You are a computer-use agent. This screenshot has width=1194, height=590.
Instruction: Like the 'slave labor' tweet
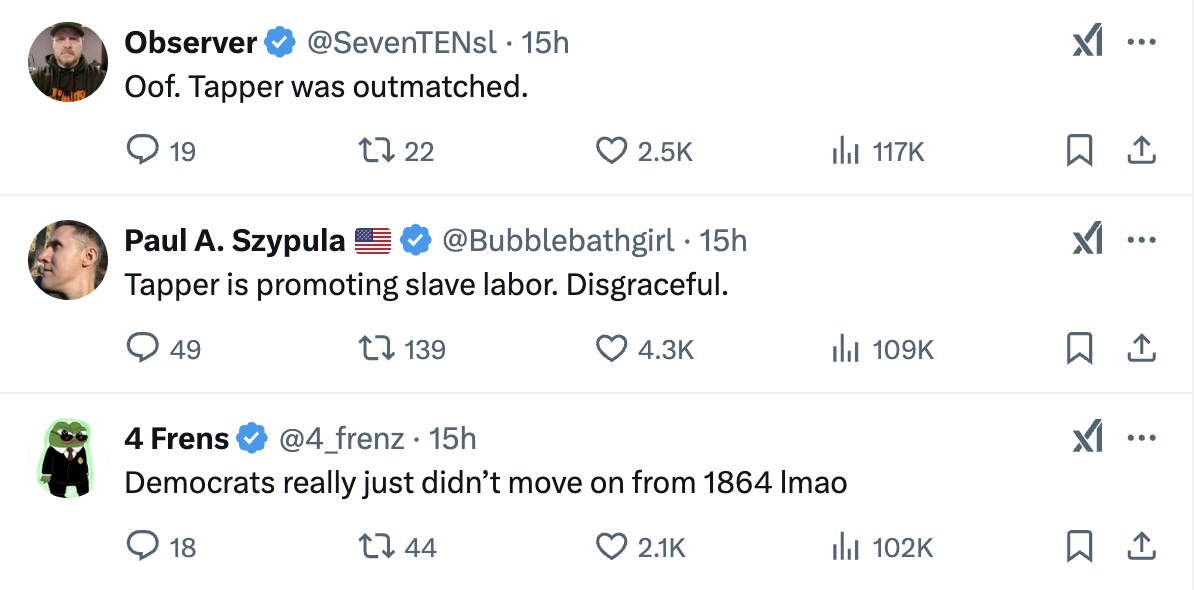[x=611, y=348]
